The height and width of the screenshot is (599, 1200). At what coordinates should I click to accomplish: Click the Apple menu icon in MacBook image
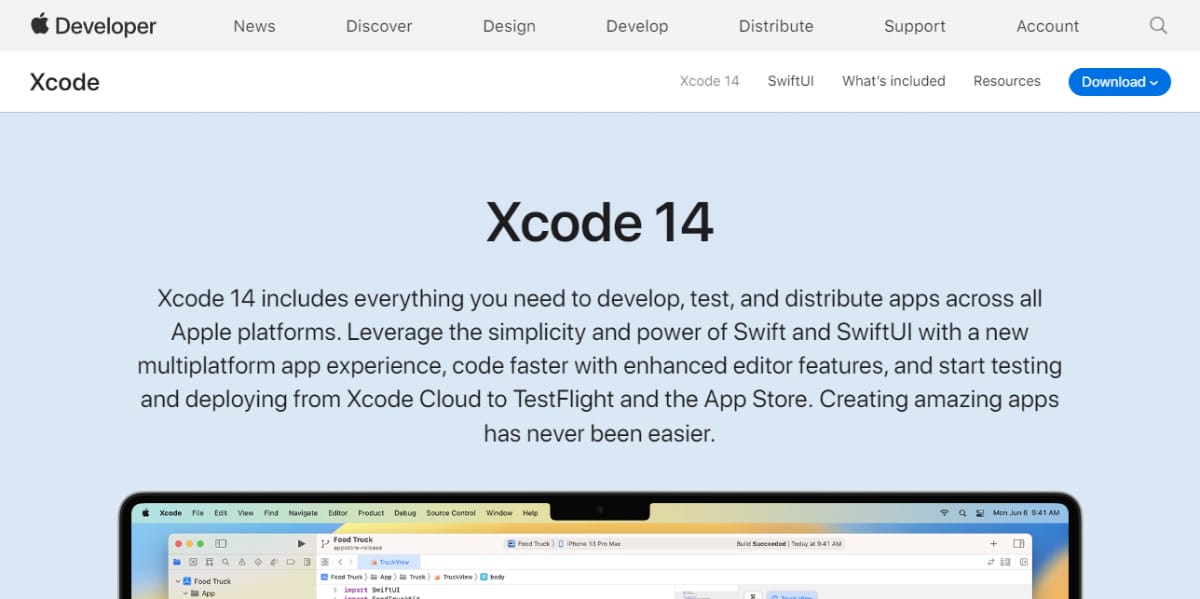click(x=145, y=513)
